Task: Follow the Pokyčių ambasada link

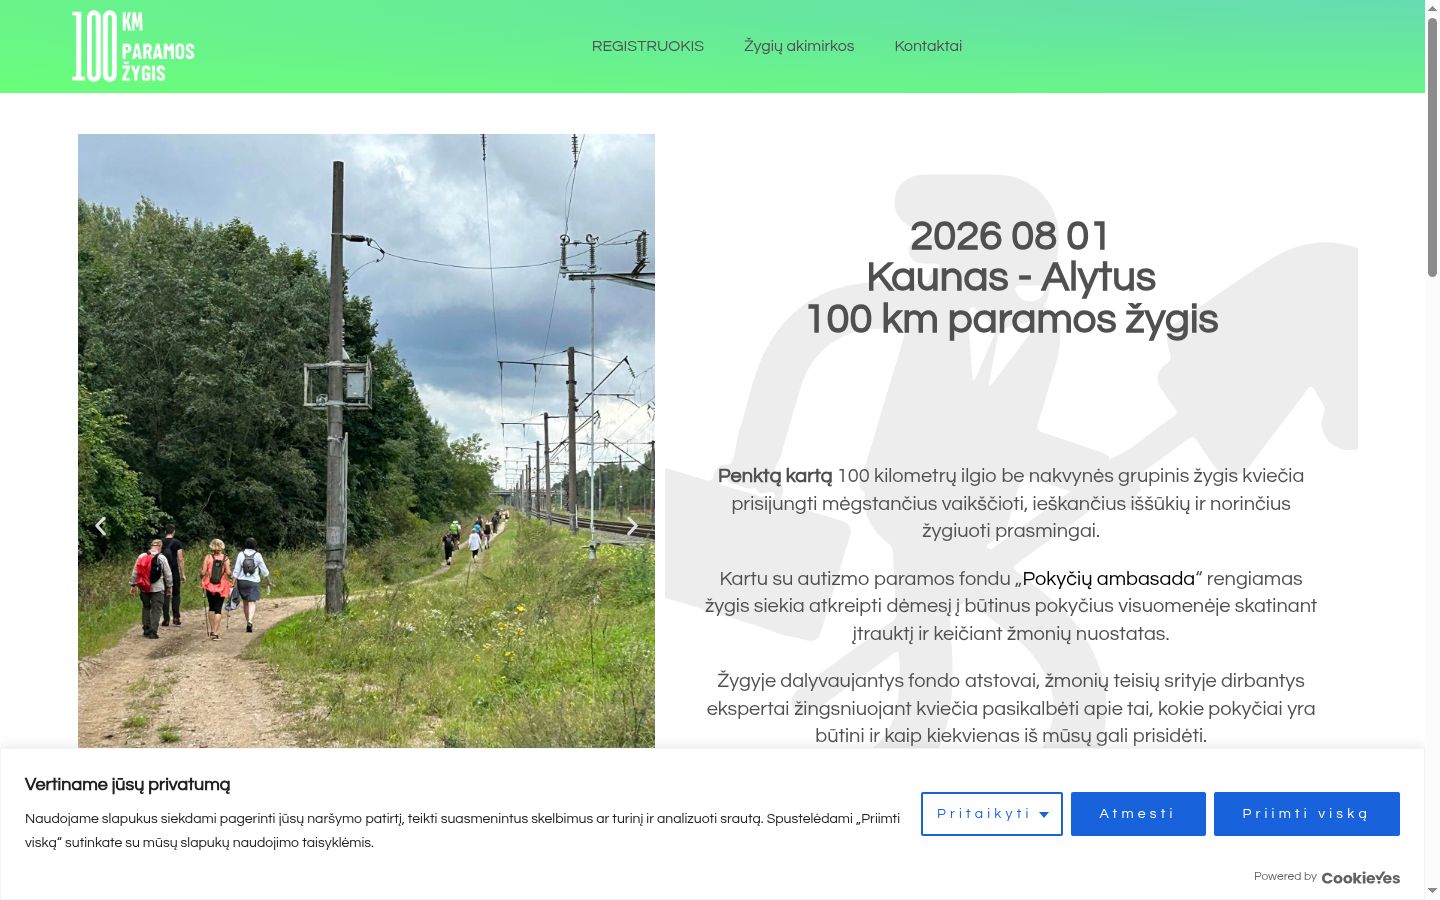Action: [x=1108, y=578]
